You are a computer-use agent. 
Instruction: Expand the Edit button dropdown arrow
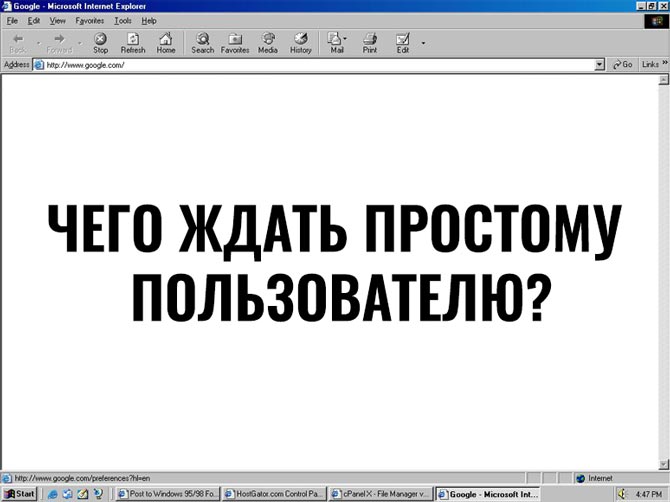coord(423,42)
